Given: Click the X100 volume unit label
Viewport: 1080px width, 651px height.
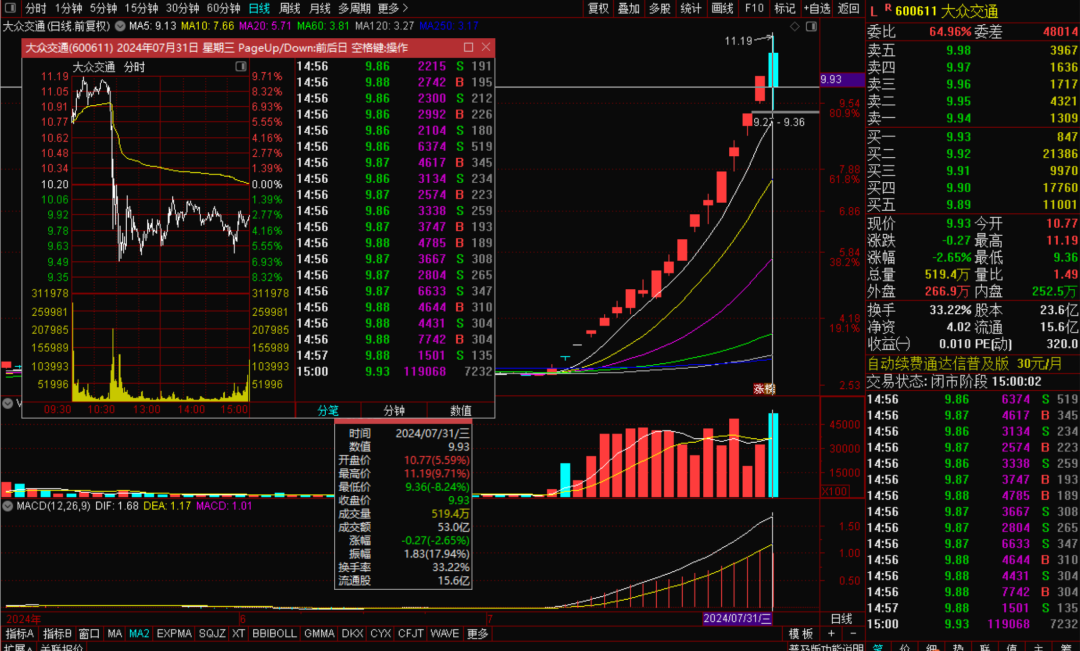Looking at the screenshot, I should tap(835, 491).
